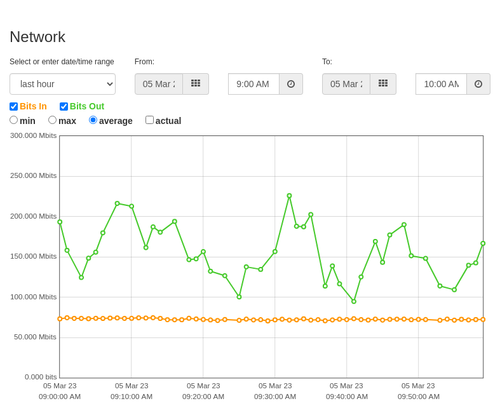The width and height of the screenshot is (500, 403).
Task: Click the '09:40:00 AM' time axis label
Action: (x=347, y=397)
